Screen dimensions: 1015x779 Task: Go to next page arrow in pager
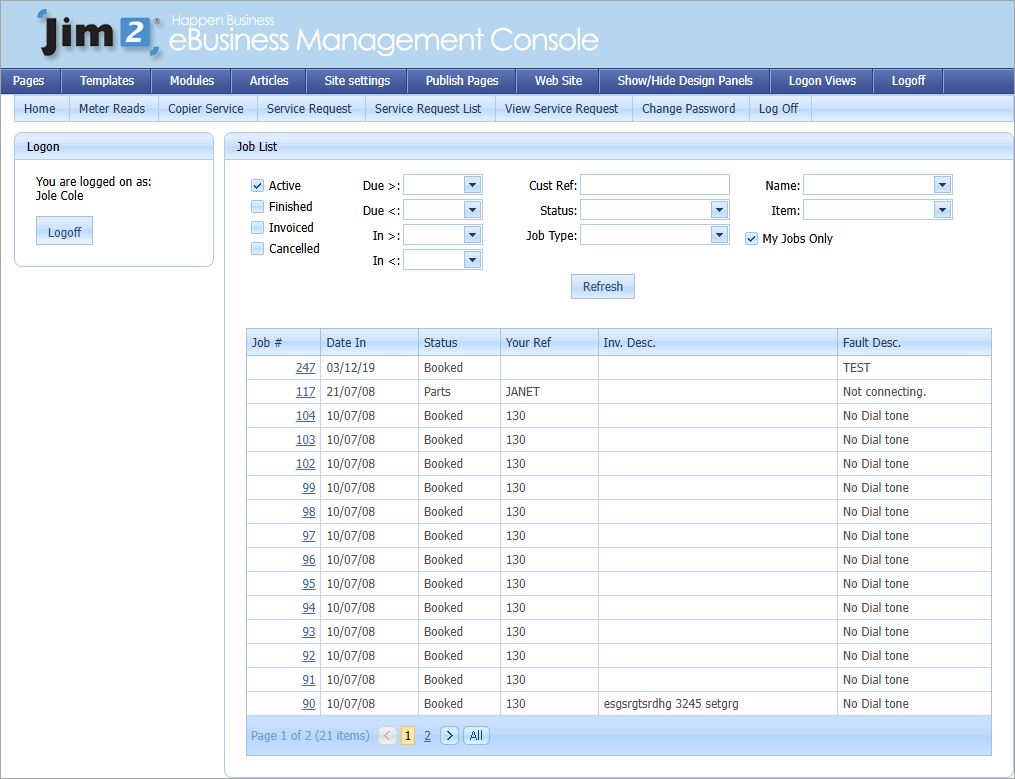click(x=449, y=736)
